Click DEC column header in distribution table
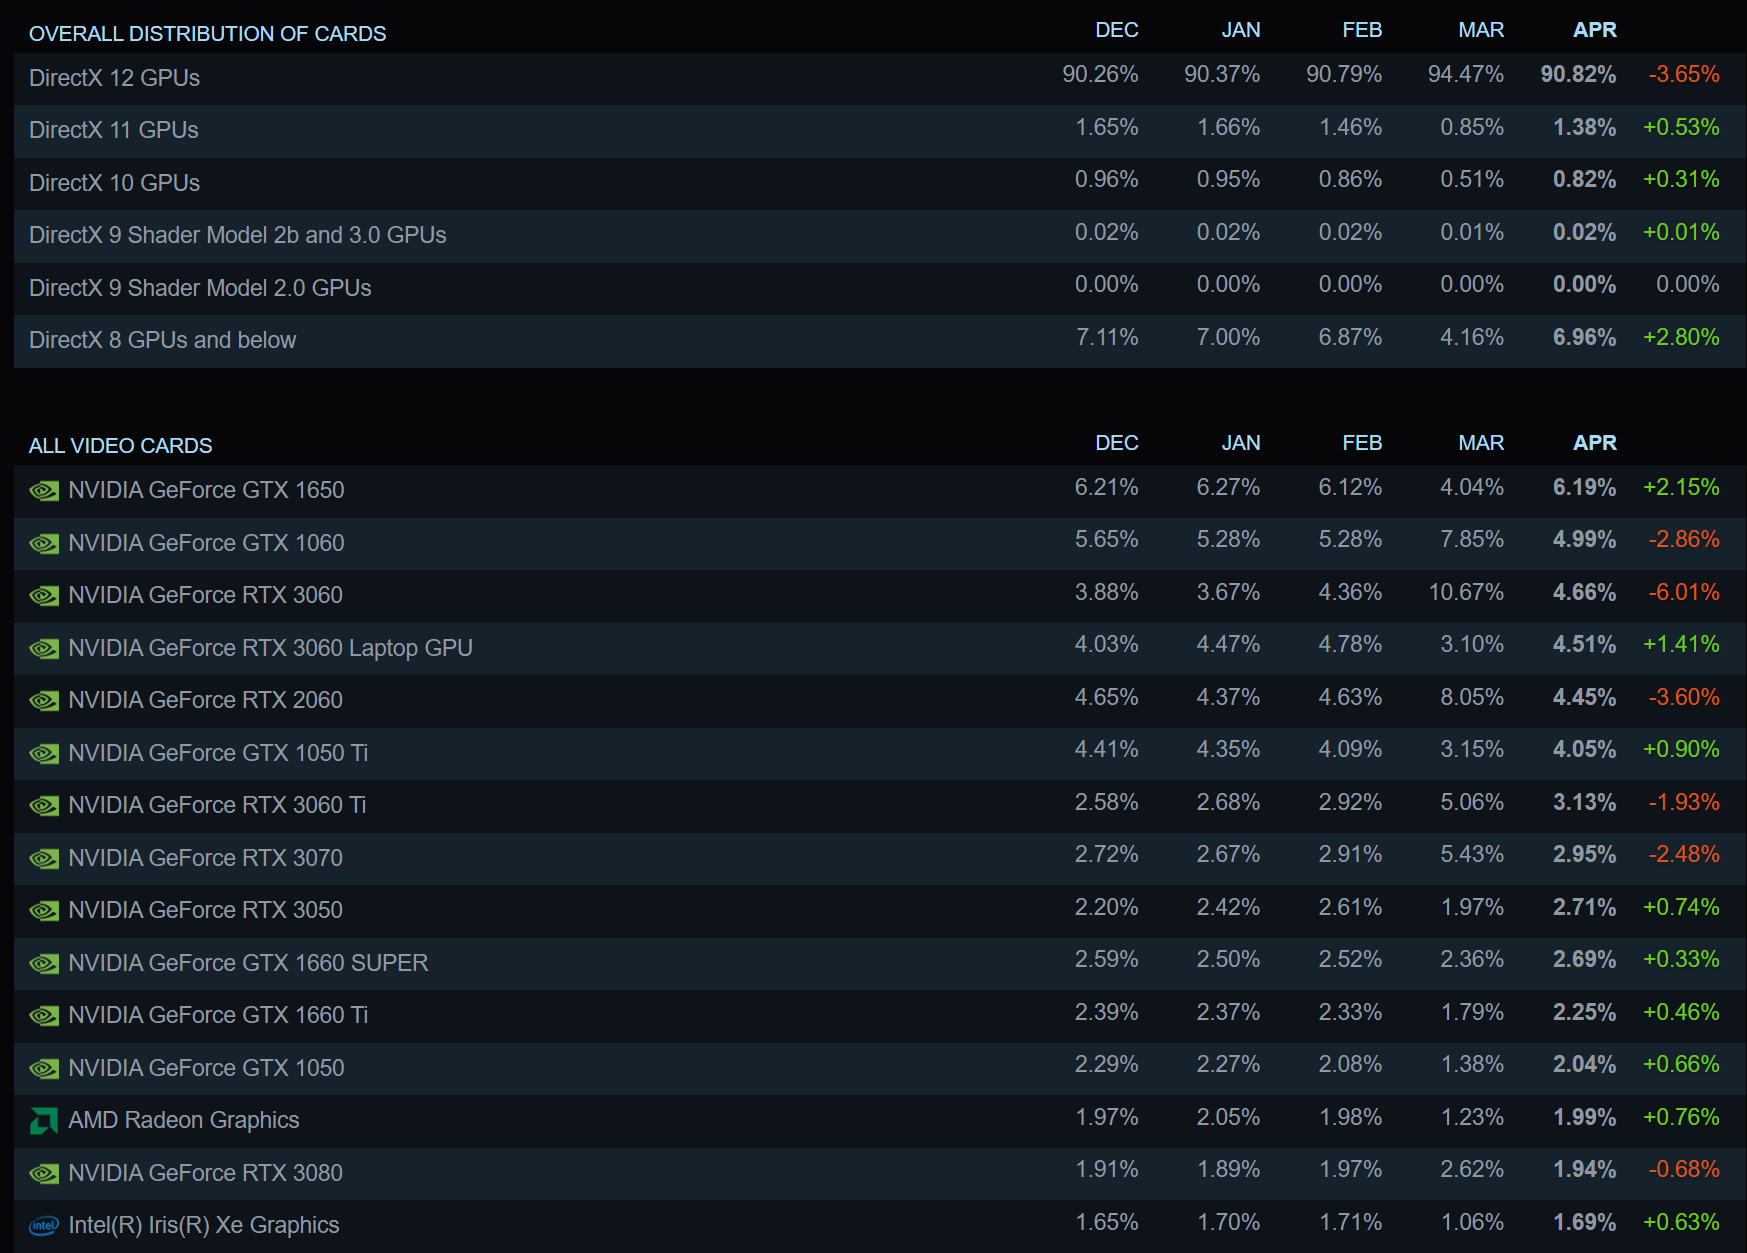Screen dimensions: 1747x1253 [x=1116, y=30]
